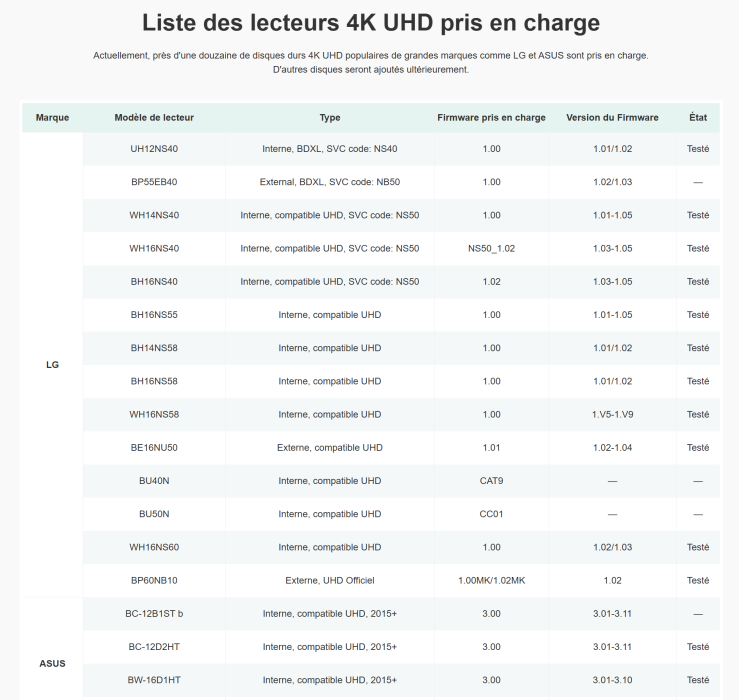Click the "Version du Firmware" header
This screenshot has width=739, height=700.
pos(612,117)
